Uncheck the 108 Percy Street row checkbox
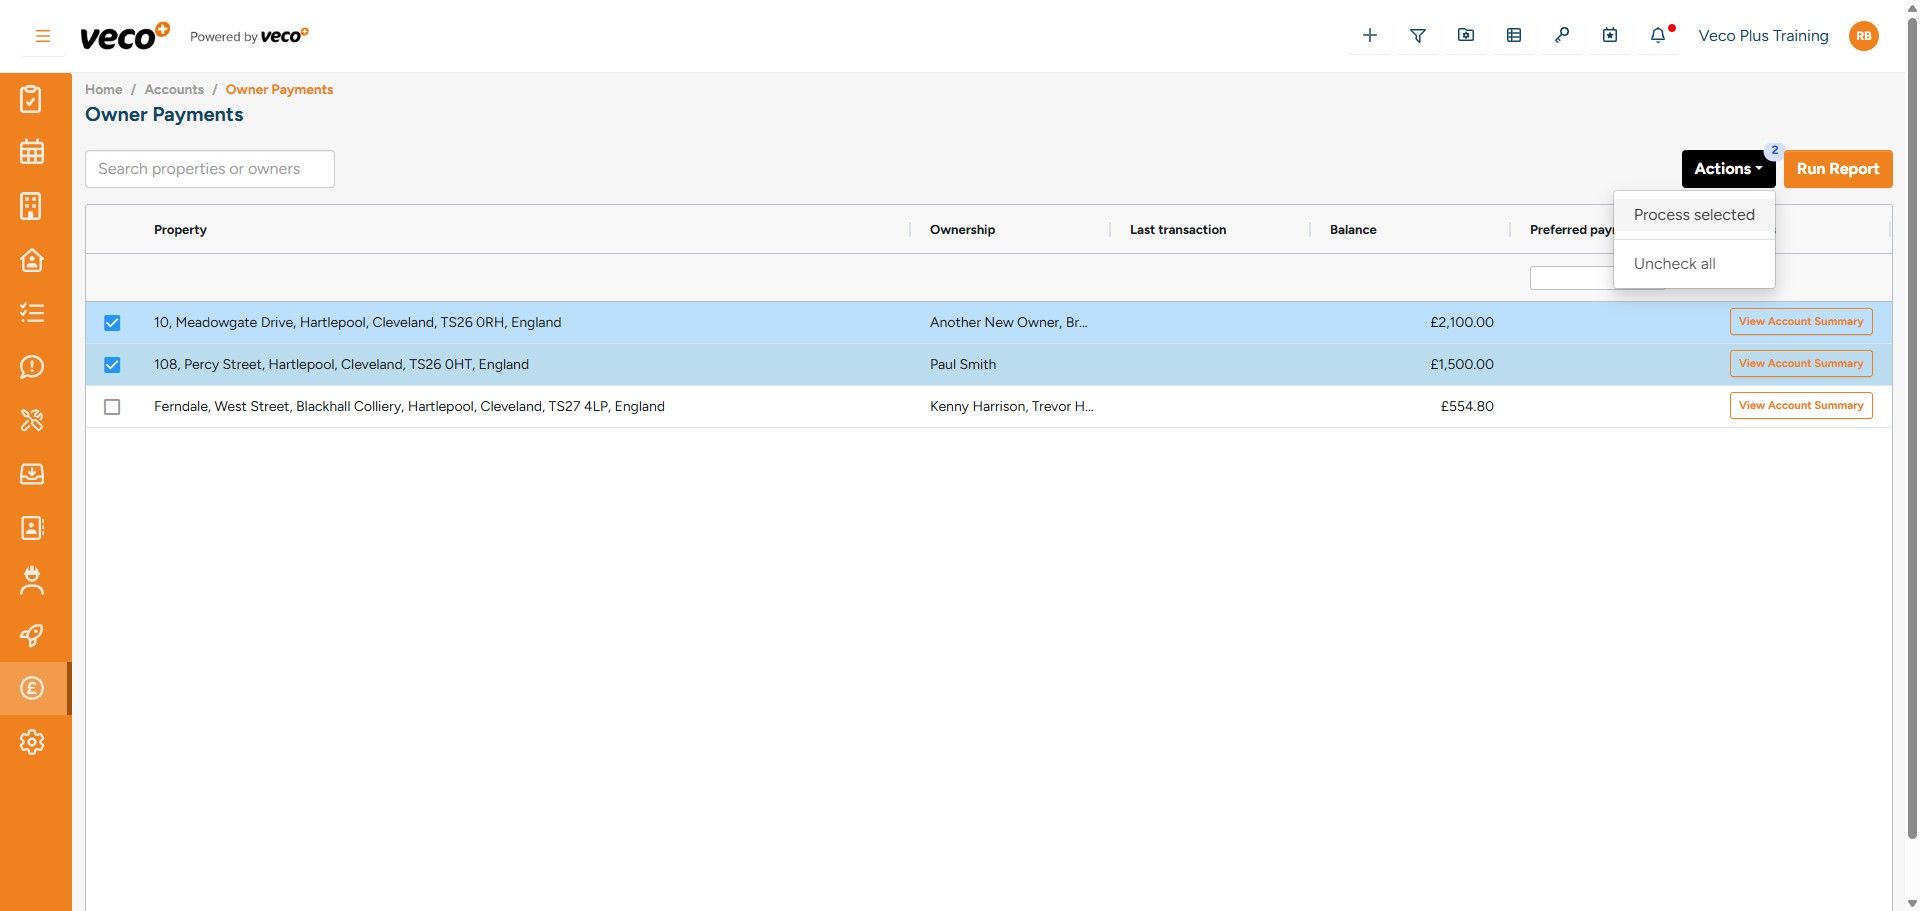Screen dimensions: 1920x911 coord(112,364)
